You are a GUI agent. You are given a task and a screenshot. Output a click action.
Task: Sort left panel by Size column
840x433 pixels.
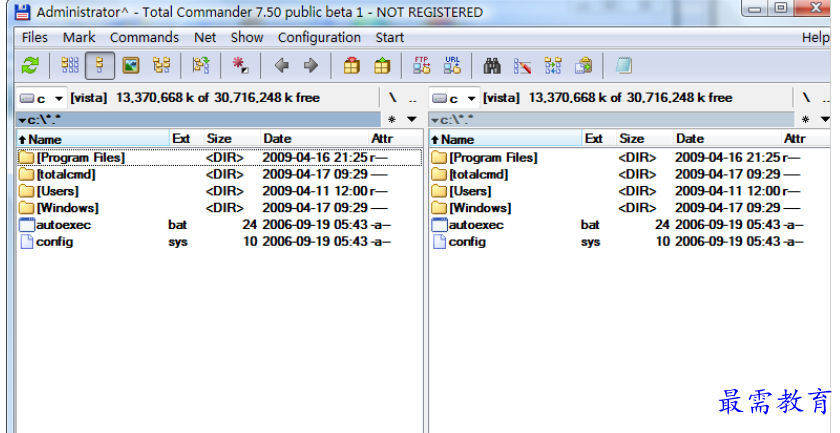(x=231, y=139)
